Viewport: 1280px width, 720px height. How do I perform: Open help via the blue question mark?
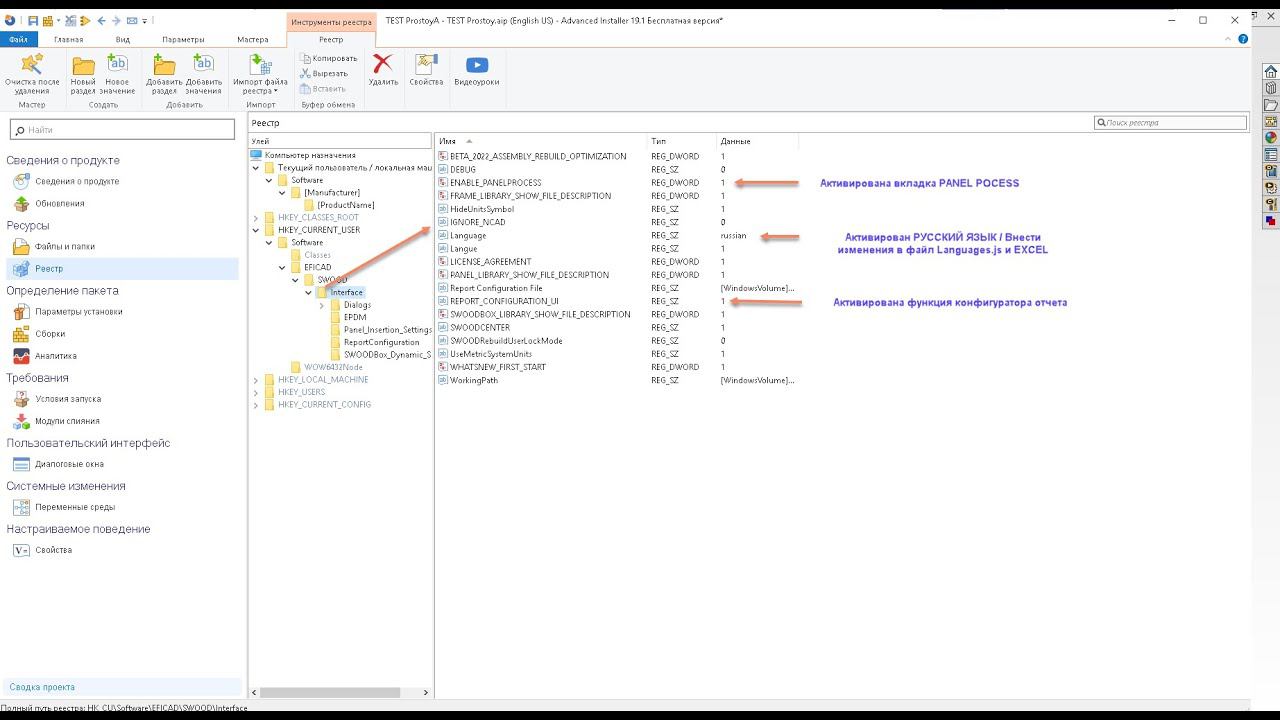tap(1243, 39)
